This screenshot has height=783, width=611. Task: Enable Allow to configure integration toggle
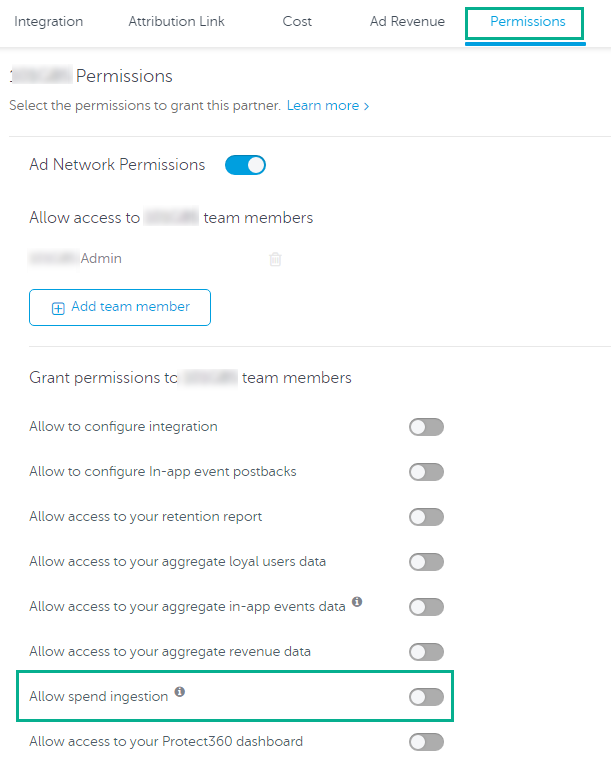click(x=426, y=427)
